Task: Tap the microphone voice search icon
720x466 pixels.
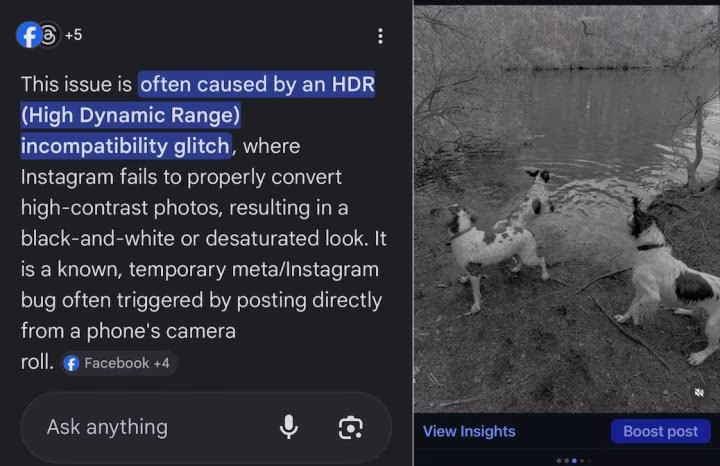Action: point(288,427)
